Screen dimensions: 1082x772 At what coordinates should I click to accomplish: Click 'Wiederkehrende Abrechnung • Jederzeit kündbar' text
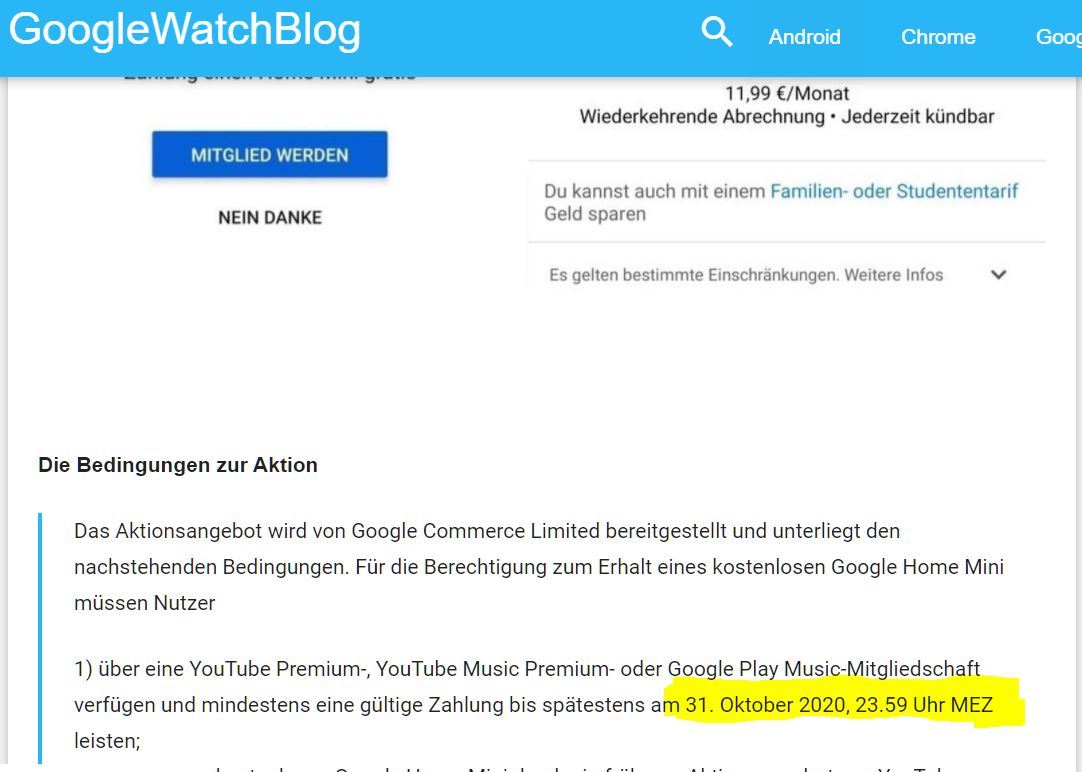(787, 116)
